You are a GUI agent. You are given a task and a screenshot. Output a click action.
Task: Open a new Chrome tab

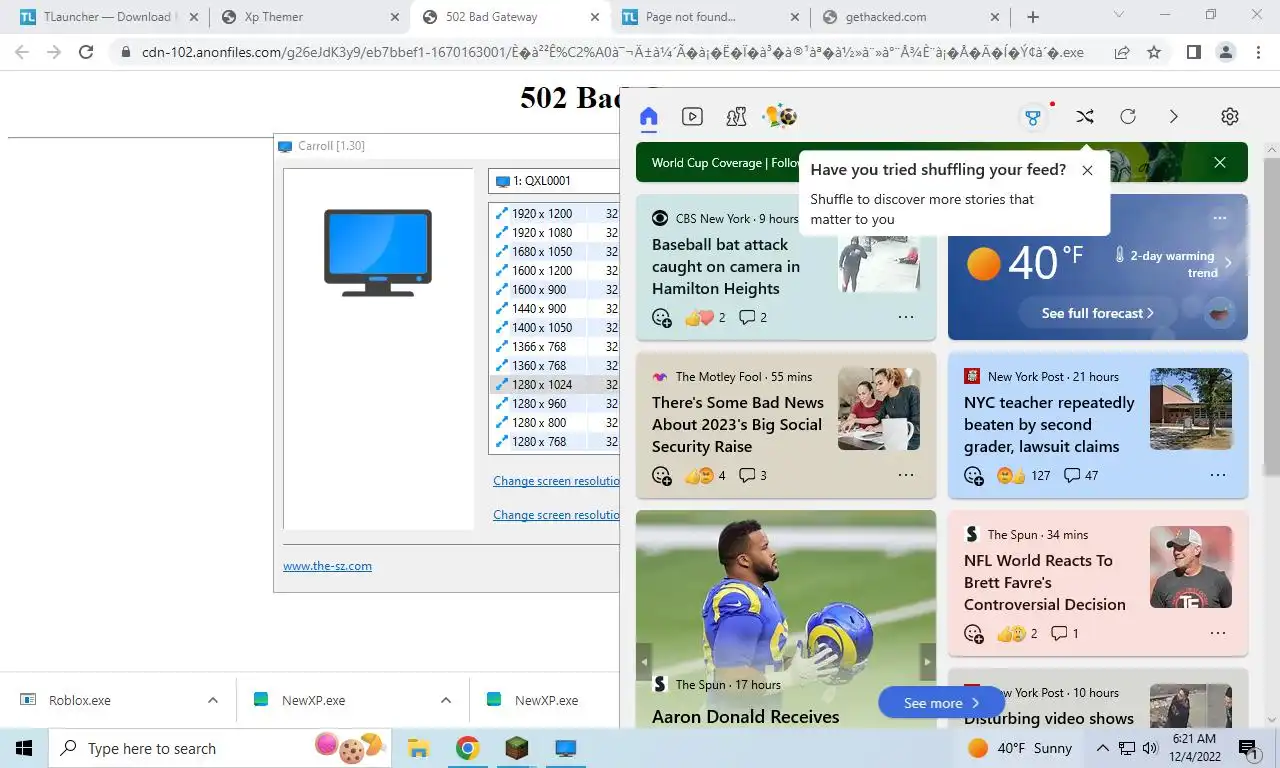(x=1033, y=17)
